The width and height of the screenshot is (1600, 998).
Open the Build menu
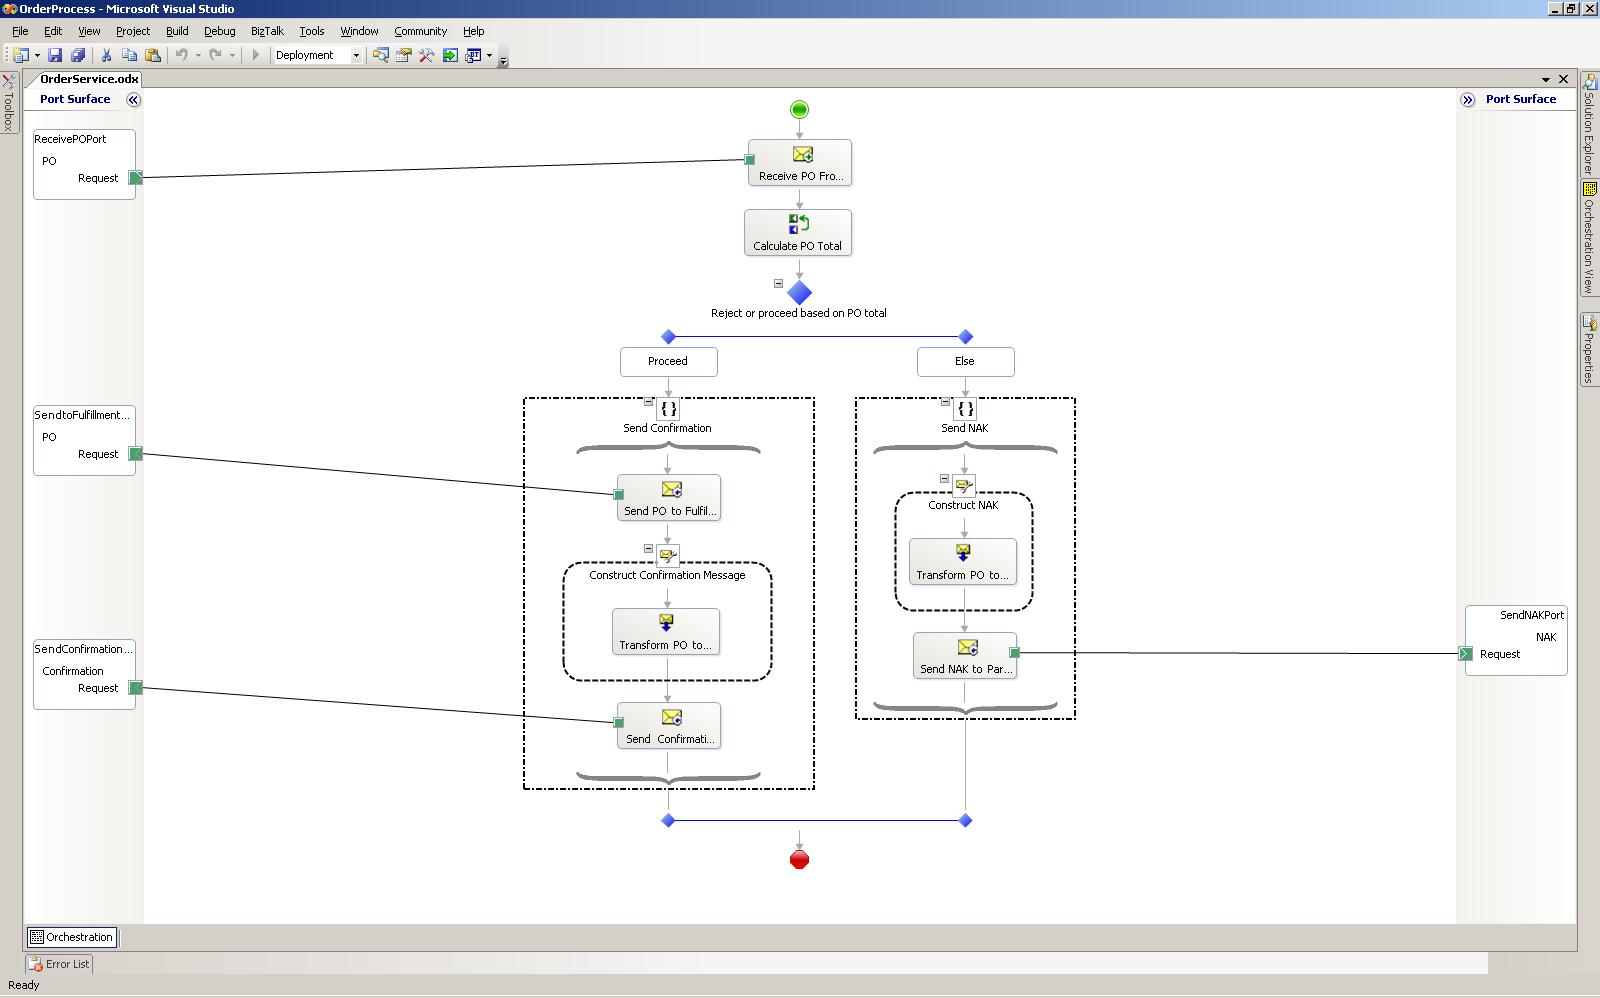click(177, 31)
